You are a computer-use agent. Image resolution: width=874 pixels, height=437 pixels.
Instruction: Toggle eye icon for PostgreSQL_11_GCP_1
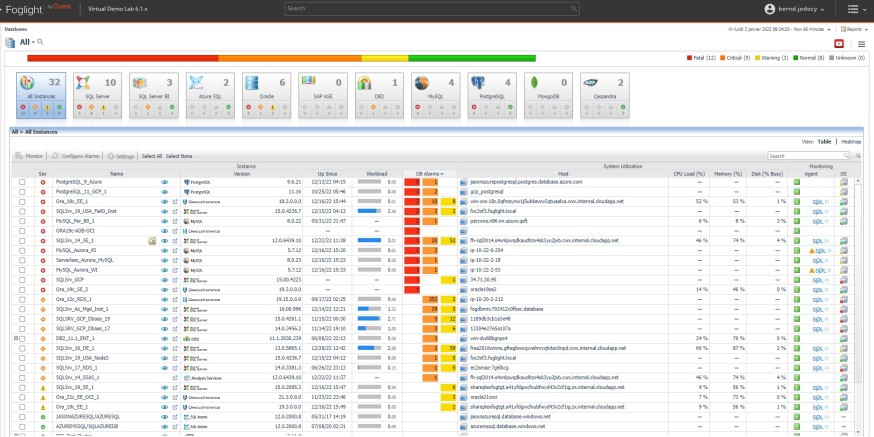click(x=164, y=192)
